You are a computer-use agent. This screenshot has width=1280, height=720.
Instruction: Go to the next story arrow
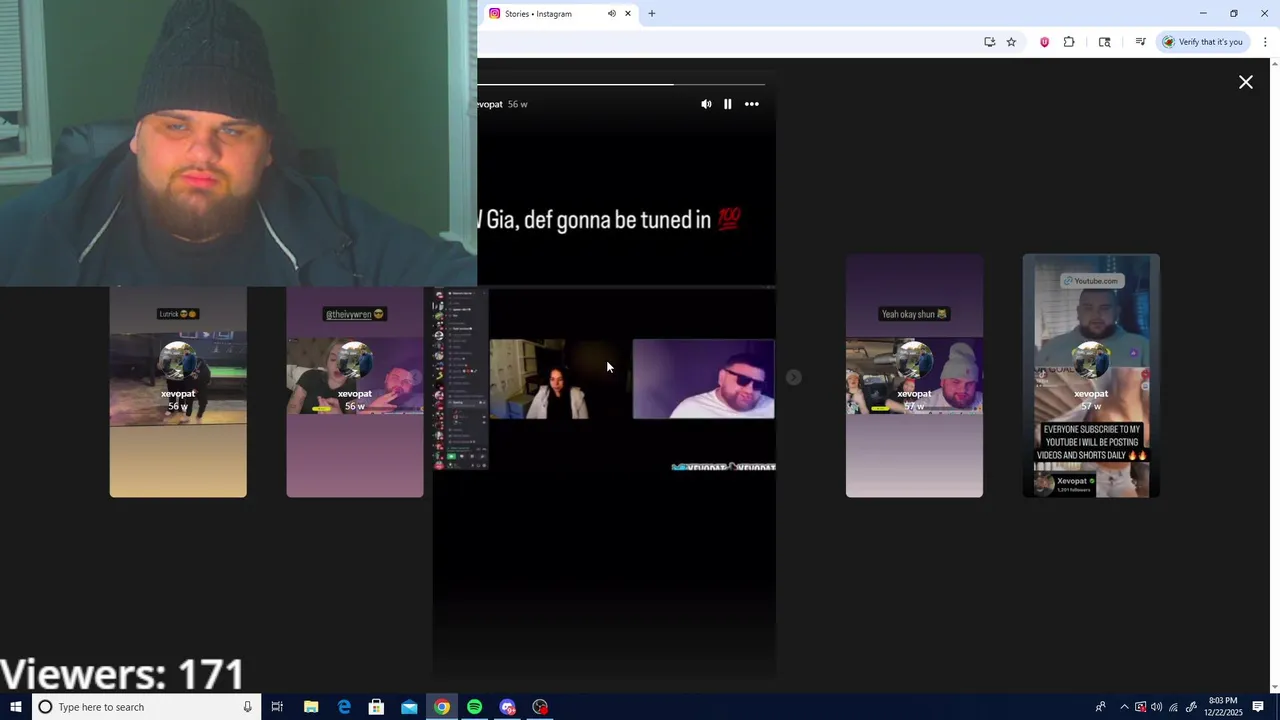(793, 377)
